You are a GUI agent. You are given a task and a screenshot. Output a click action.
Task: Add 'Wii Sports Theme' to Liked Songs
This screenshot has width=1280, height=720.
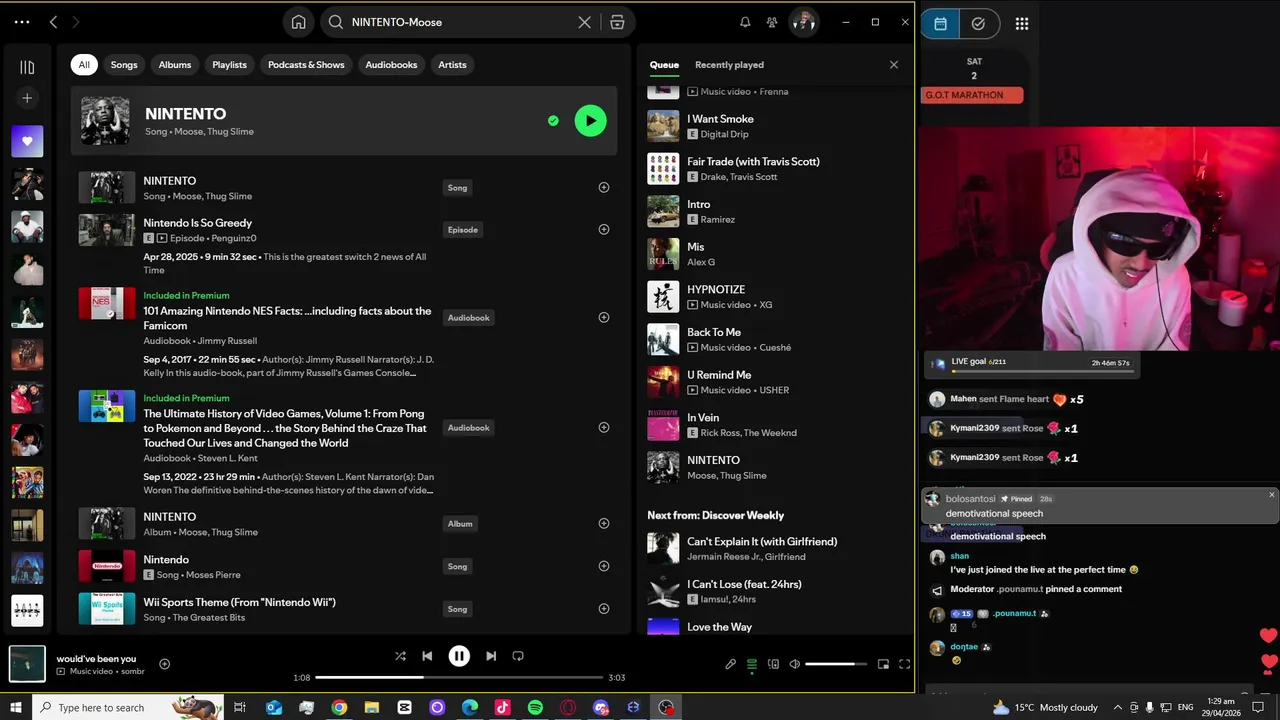pos(603,608)
